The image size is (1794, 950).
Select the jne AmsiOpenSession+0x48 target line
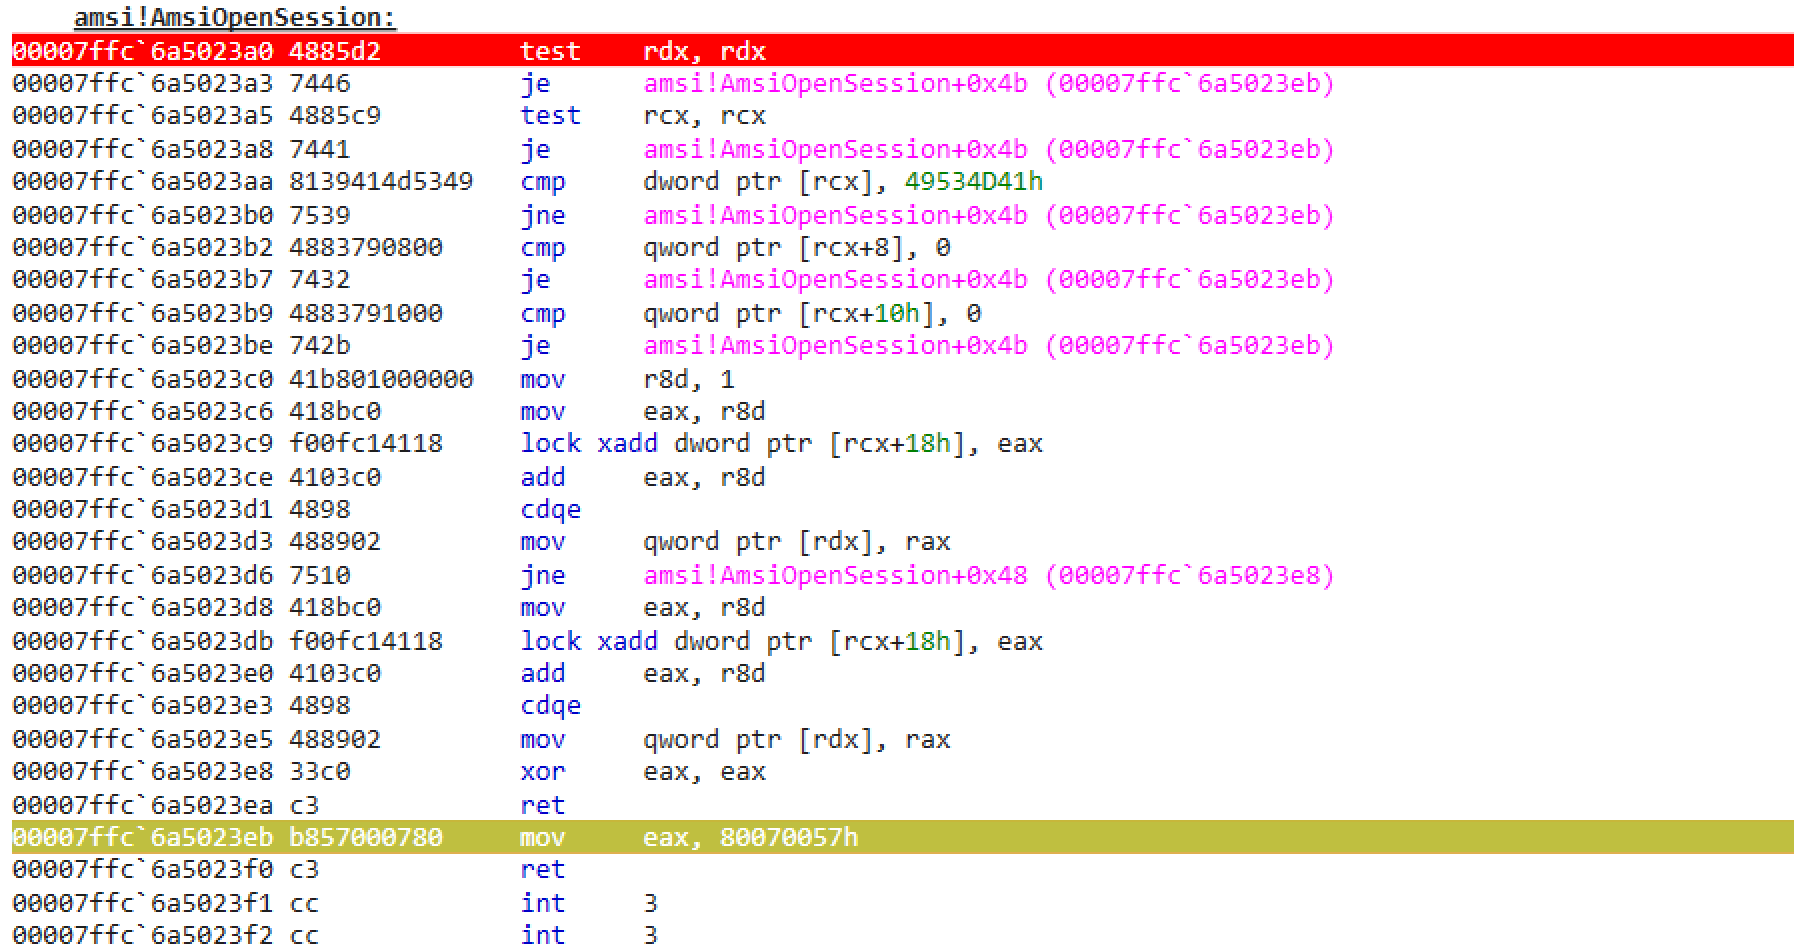click(673, 575)
